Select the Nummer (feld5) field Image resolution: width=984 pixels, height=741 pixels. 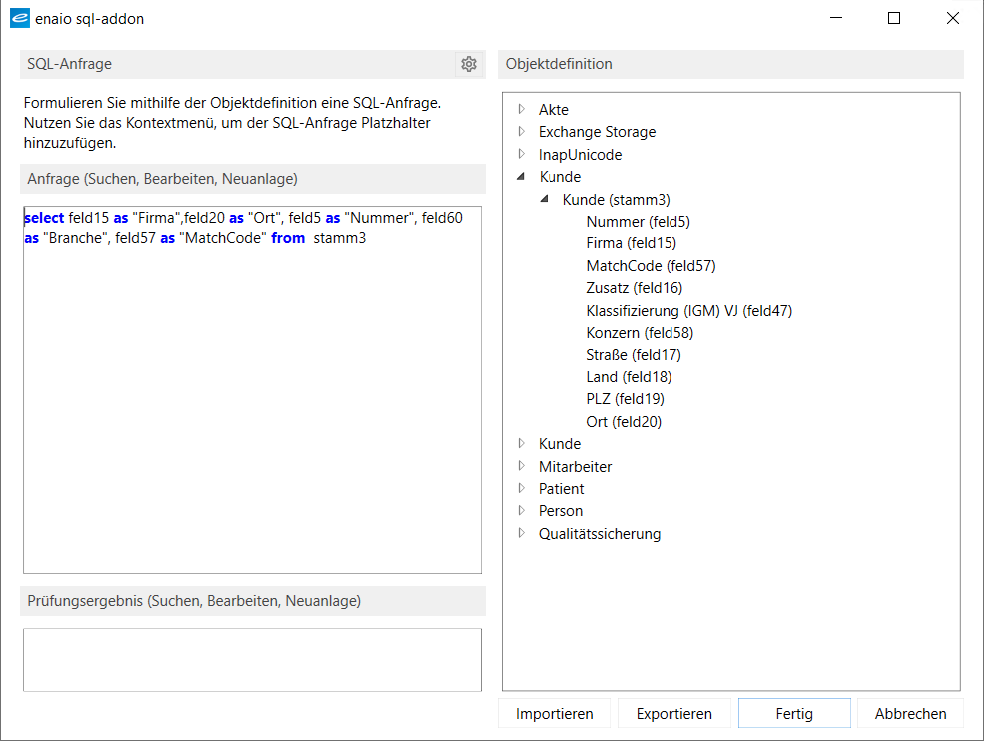tap(637, 222)
